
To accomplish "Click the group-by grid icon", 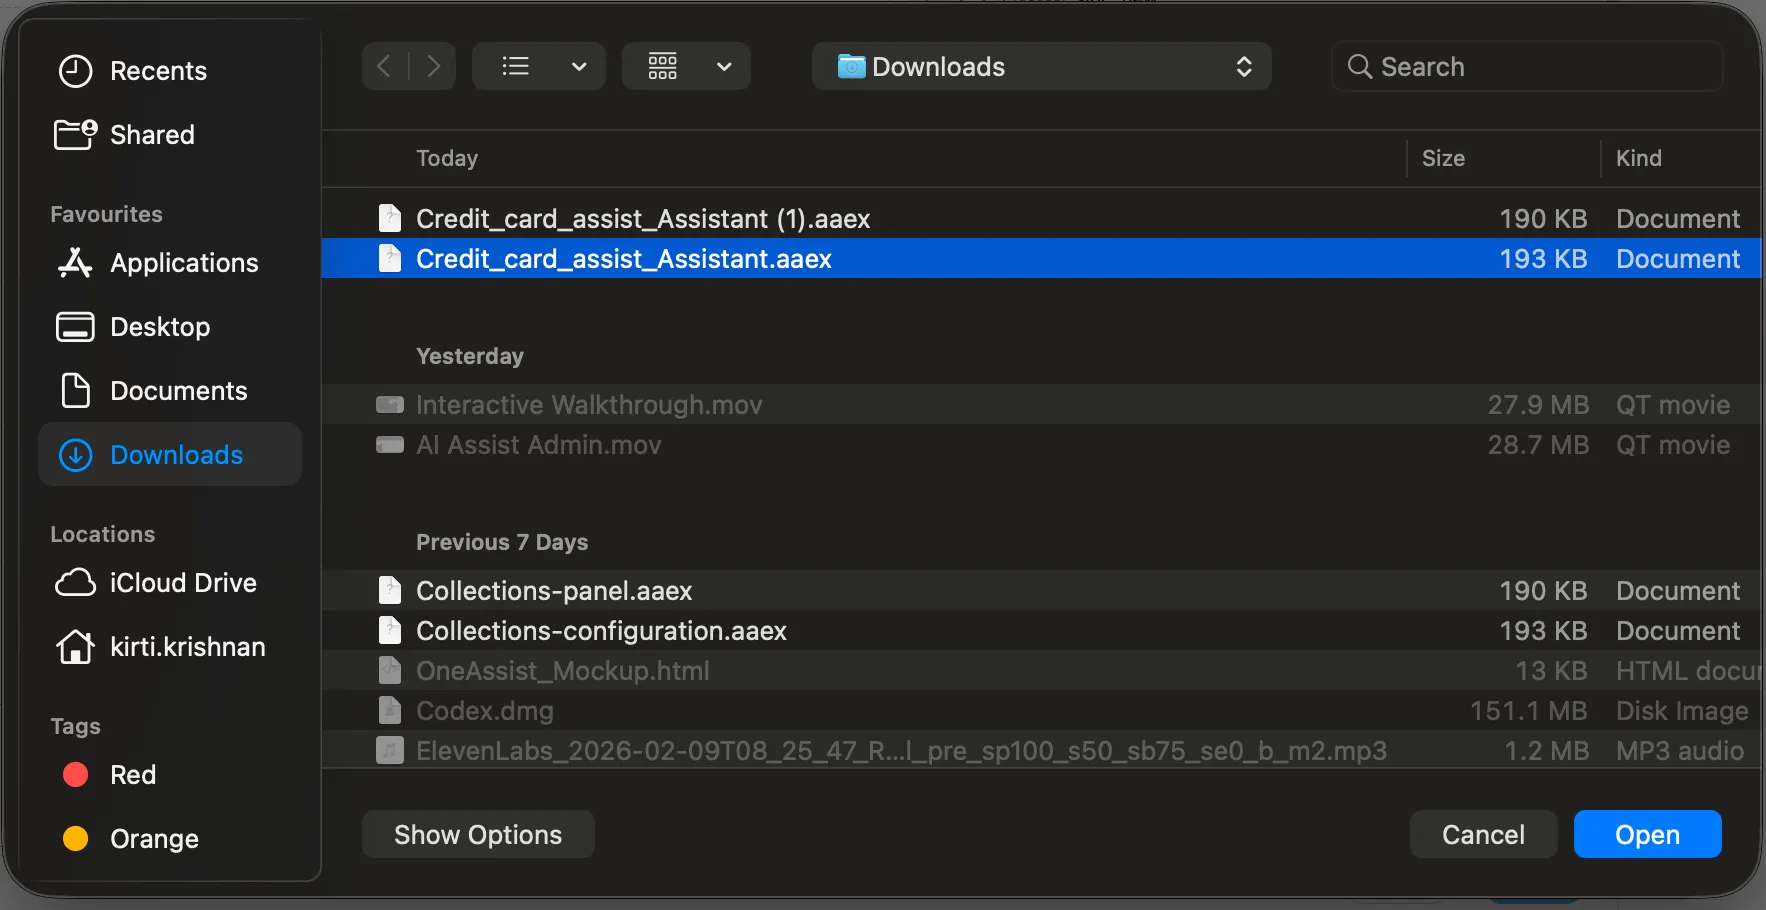I will tap(662, 66).
